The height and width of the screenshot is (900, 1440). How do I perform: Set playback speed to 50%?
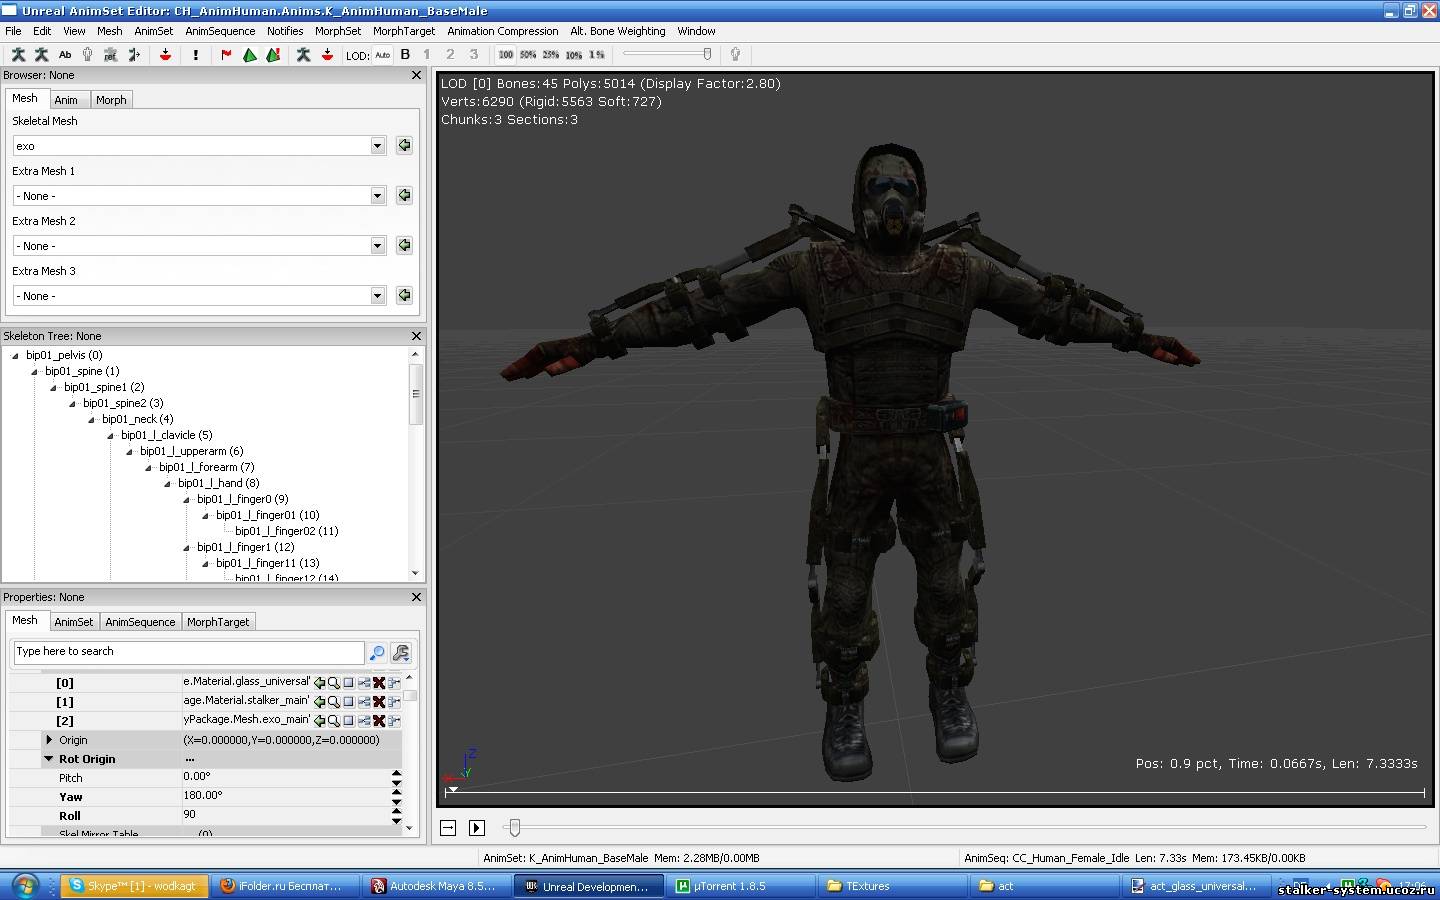(528, 55)
